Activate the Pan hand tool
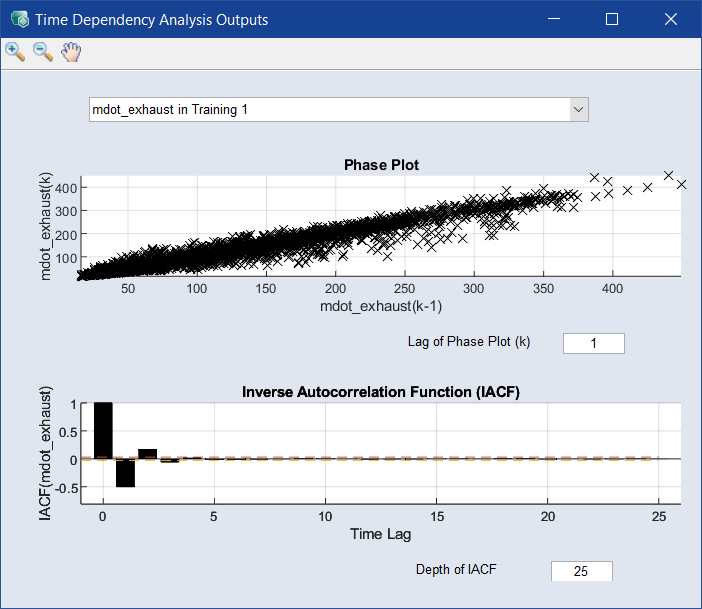The image size is (702, 609). tap(70, 52)
